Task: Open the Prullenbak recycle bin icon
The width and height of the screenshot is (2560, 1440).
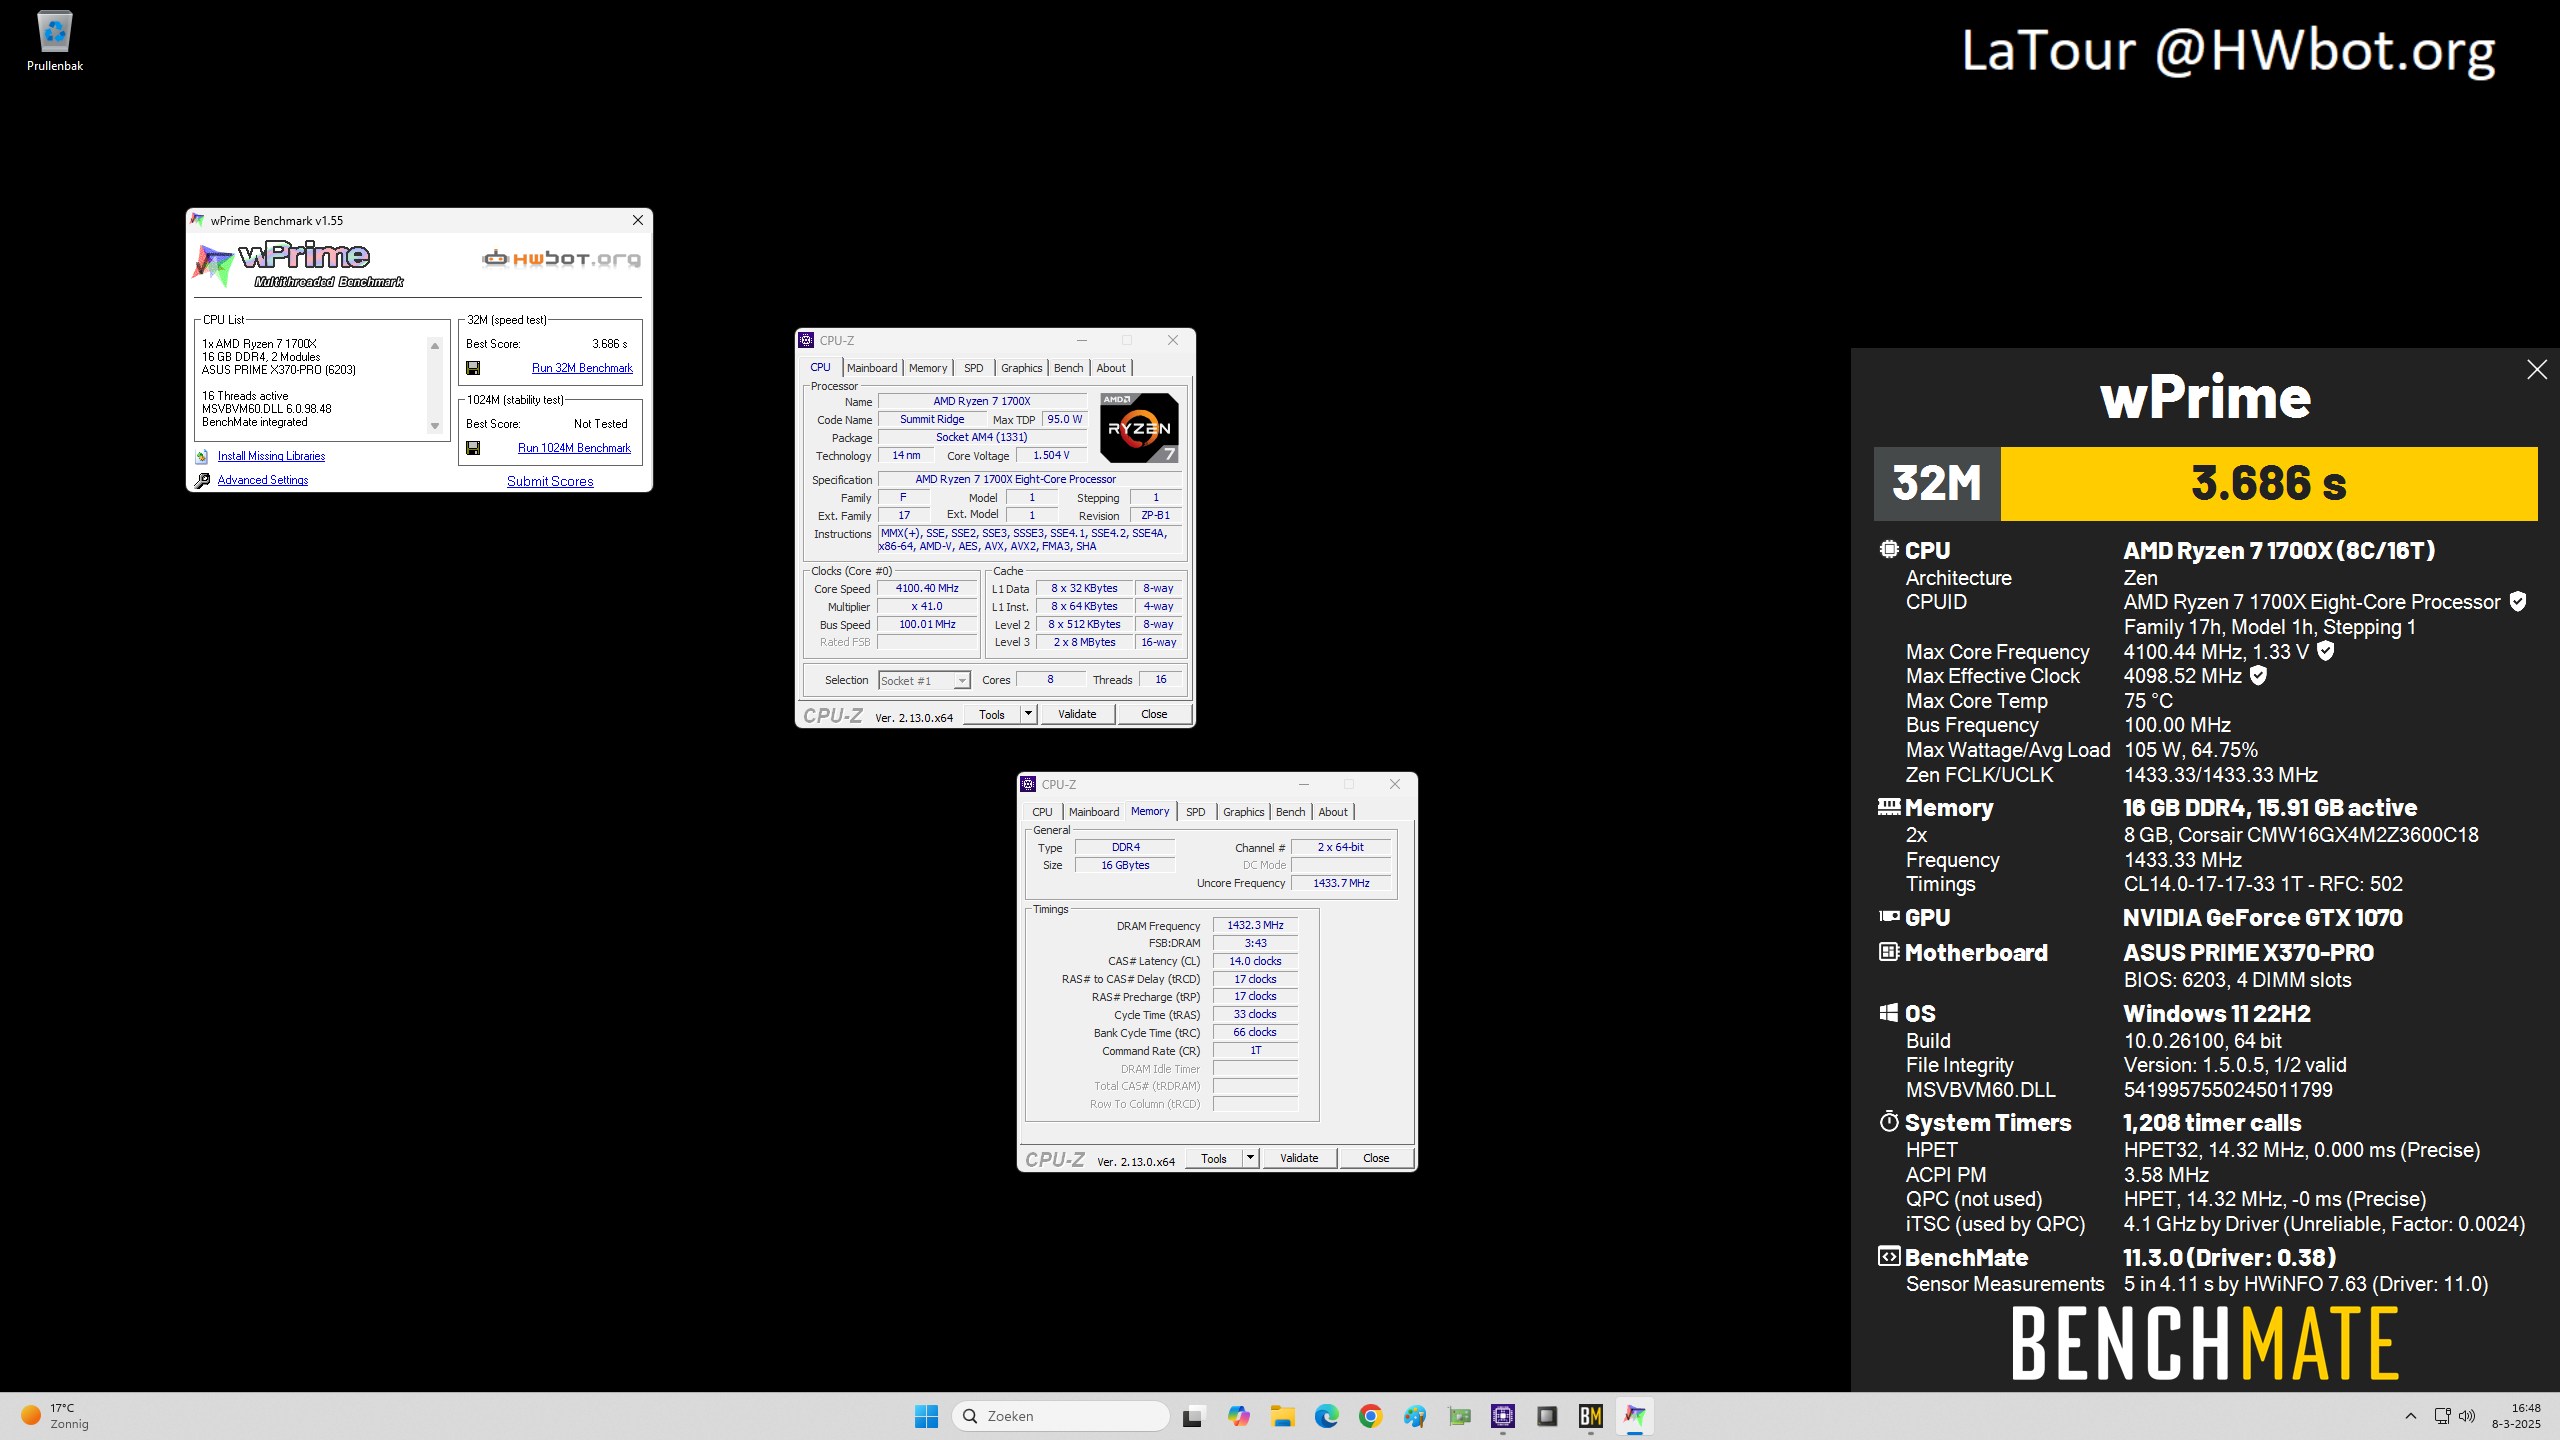Action: (55, 42)
